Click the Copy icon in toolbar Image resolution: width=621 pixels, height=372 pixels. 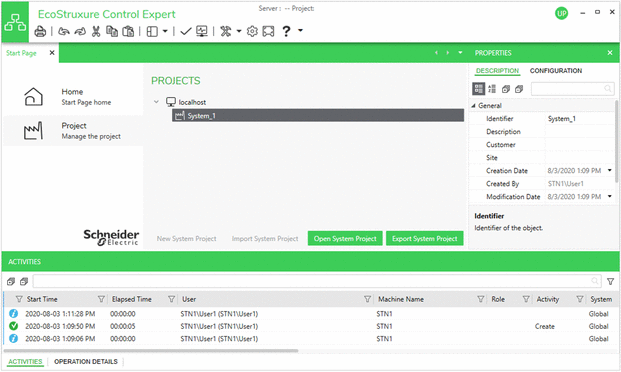pos(112,31)
